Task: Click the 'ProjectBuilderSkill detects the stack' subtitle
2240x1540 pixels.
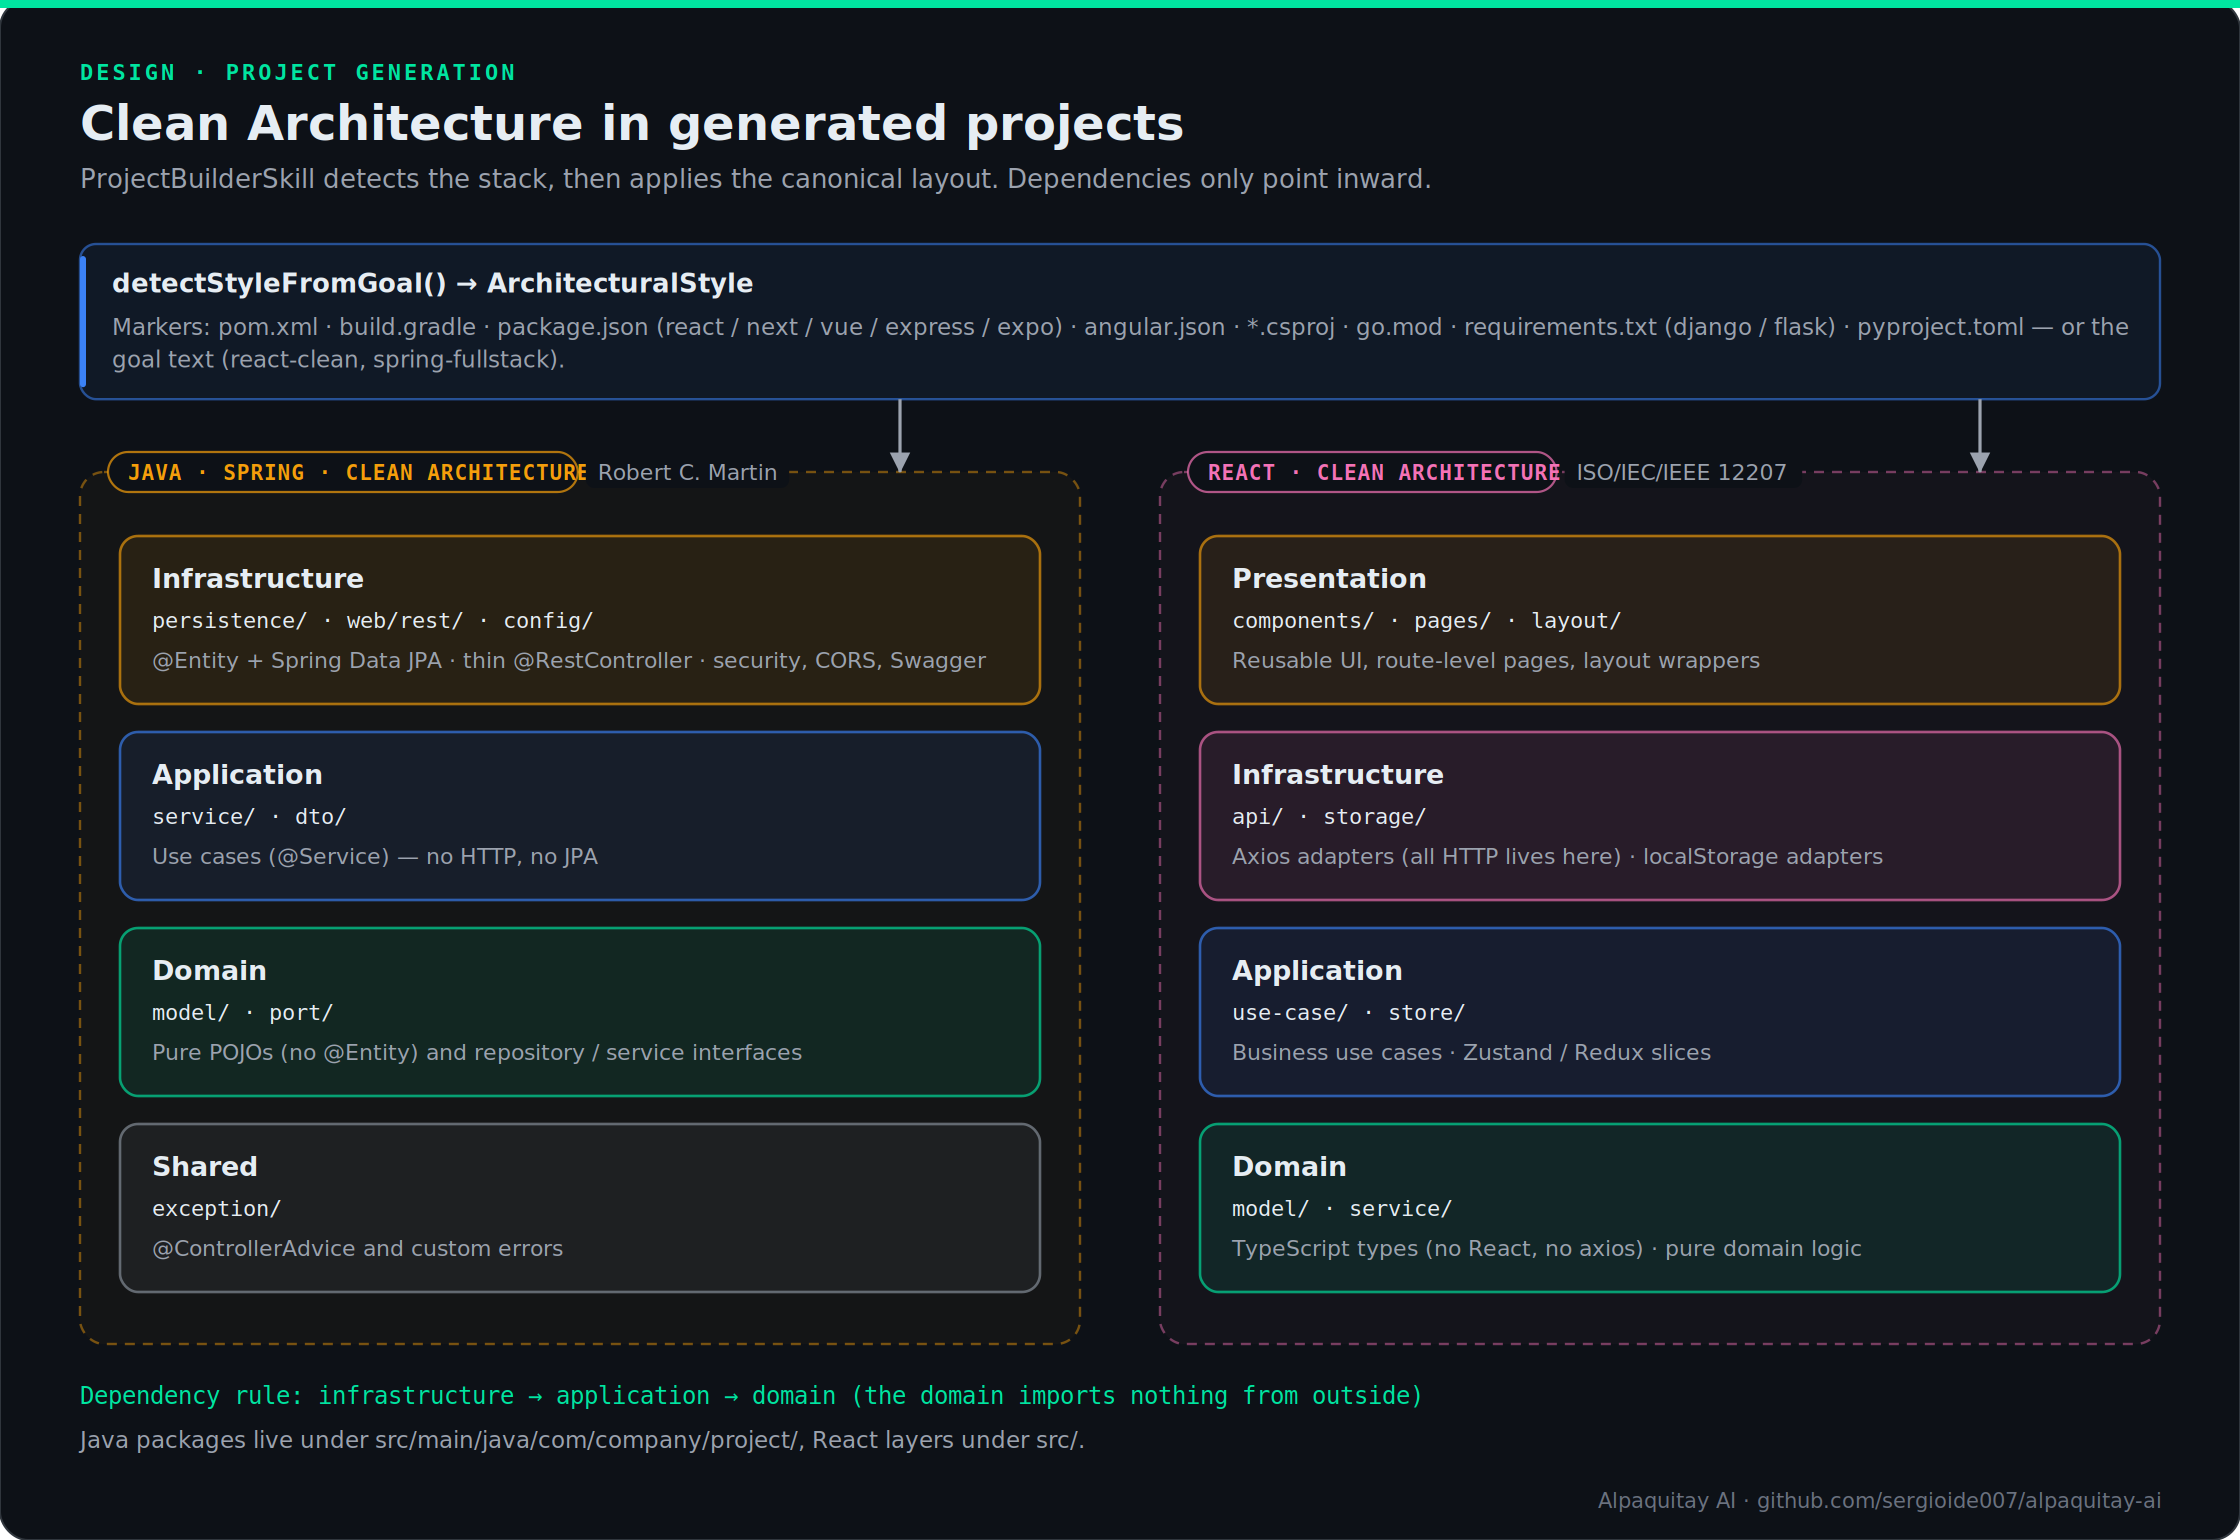Action: coord(756,179)
